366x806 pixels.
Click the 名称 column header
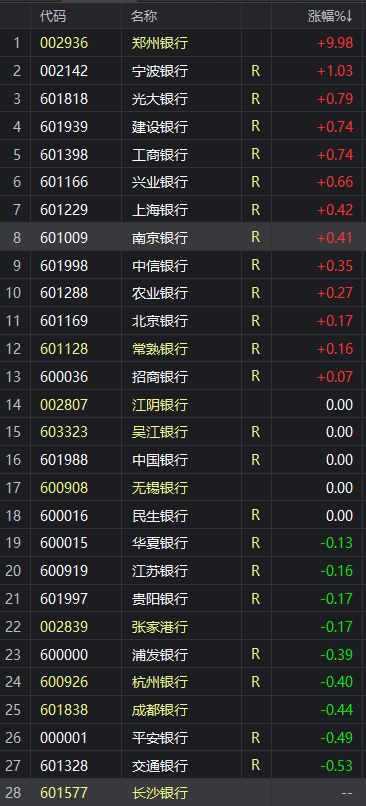[144, 16]
